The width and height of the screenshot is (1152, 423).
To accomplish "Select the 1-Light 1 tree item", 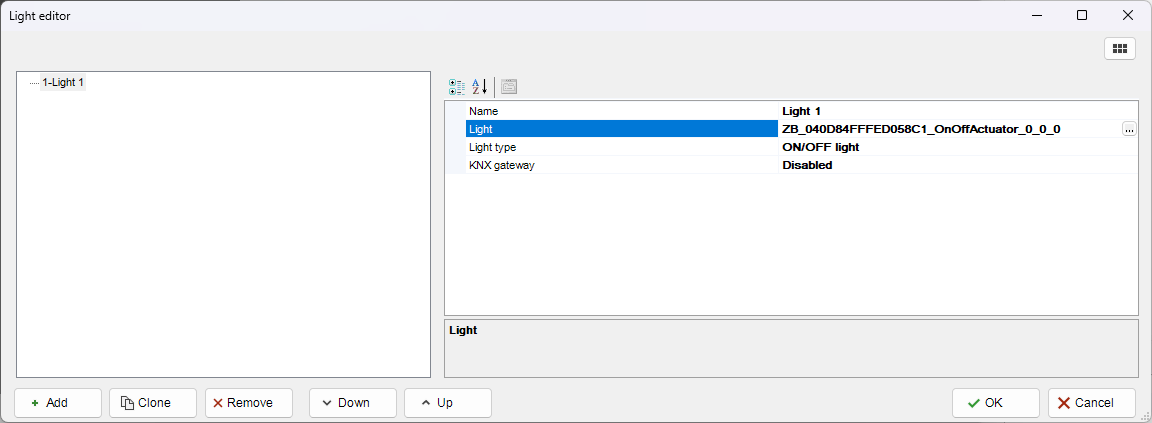I will pyautogui.click(x=62, y=83).
